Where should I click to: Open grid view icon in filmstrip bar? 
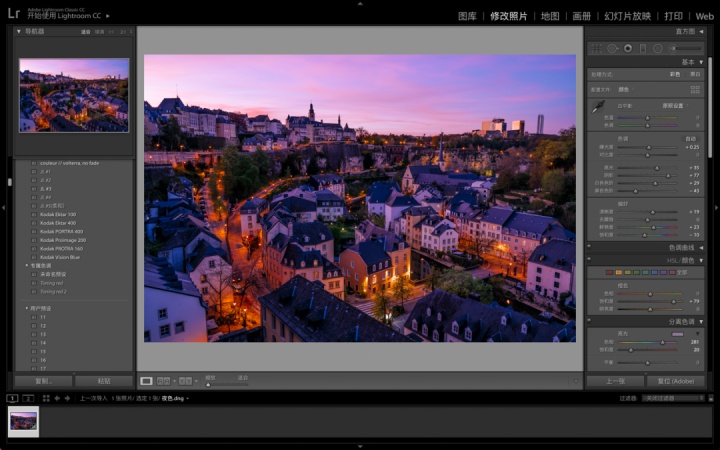[46, 398]
